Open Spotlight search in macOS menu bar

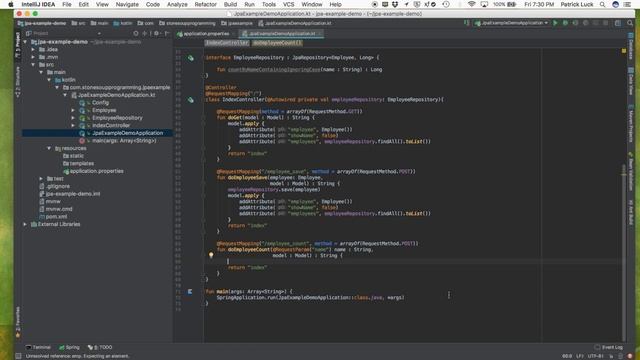(602, 4)
